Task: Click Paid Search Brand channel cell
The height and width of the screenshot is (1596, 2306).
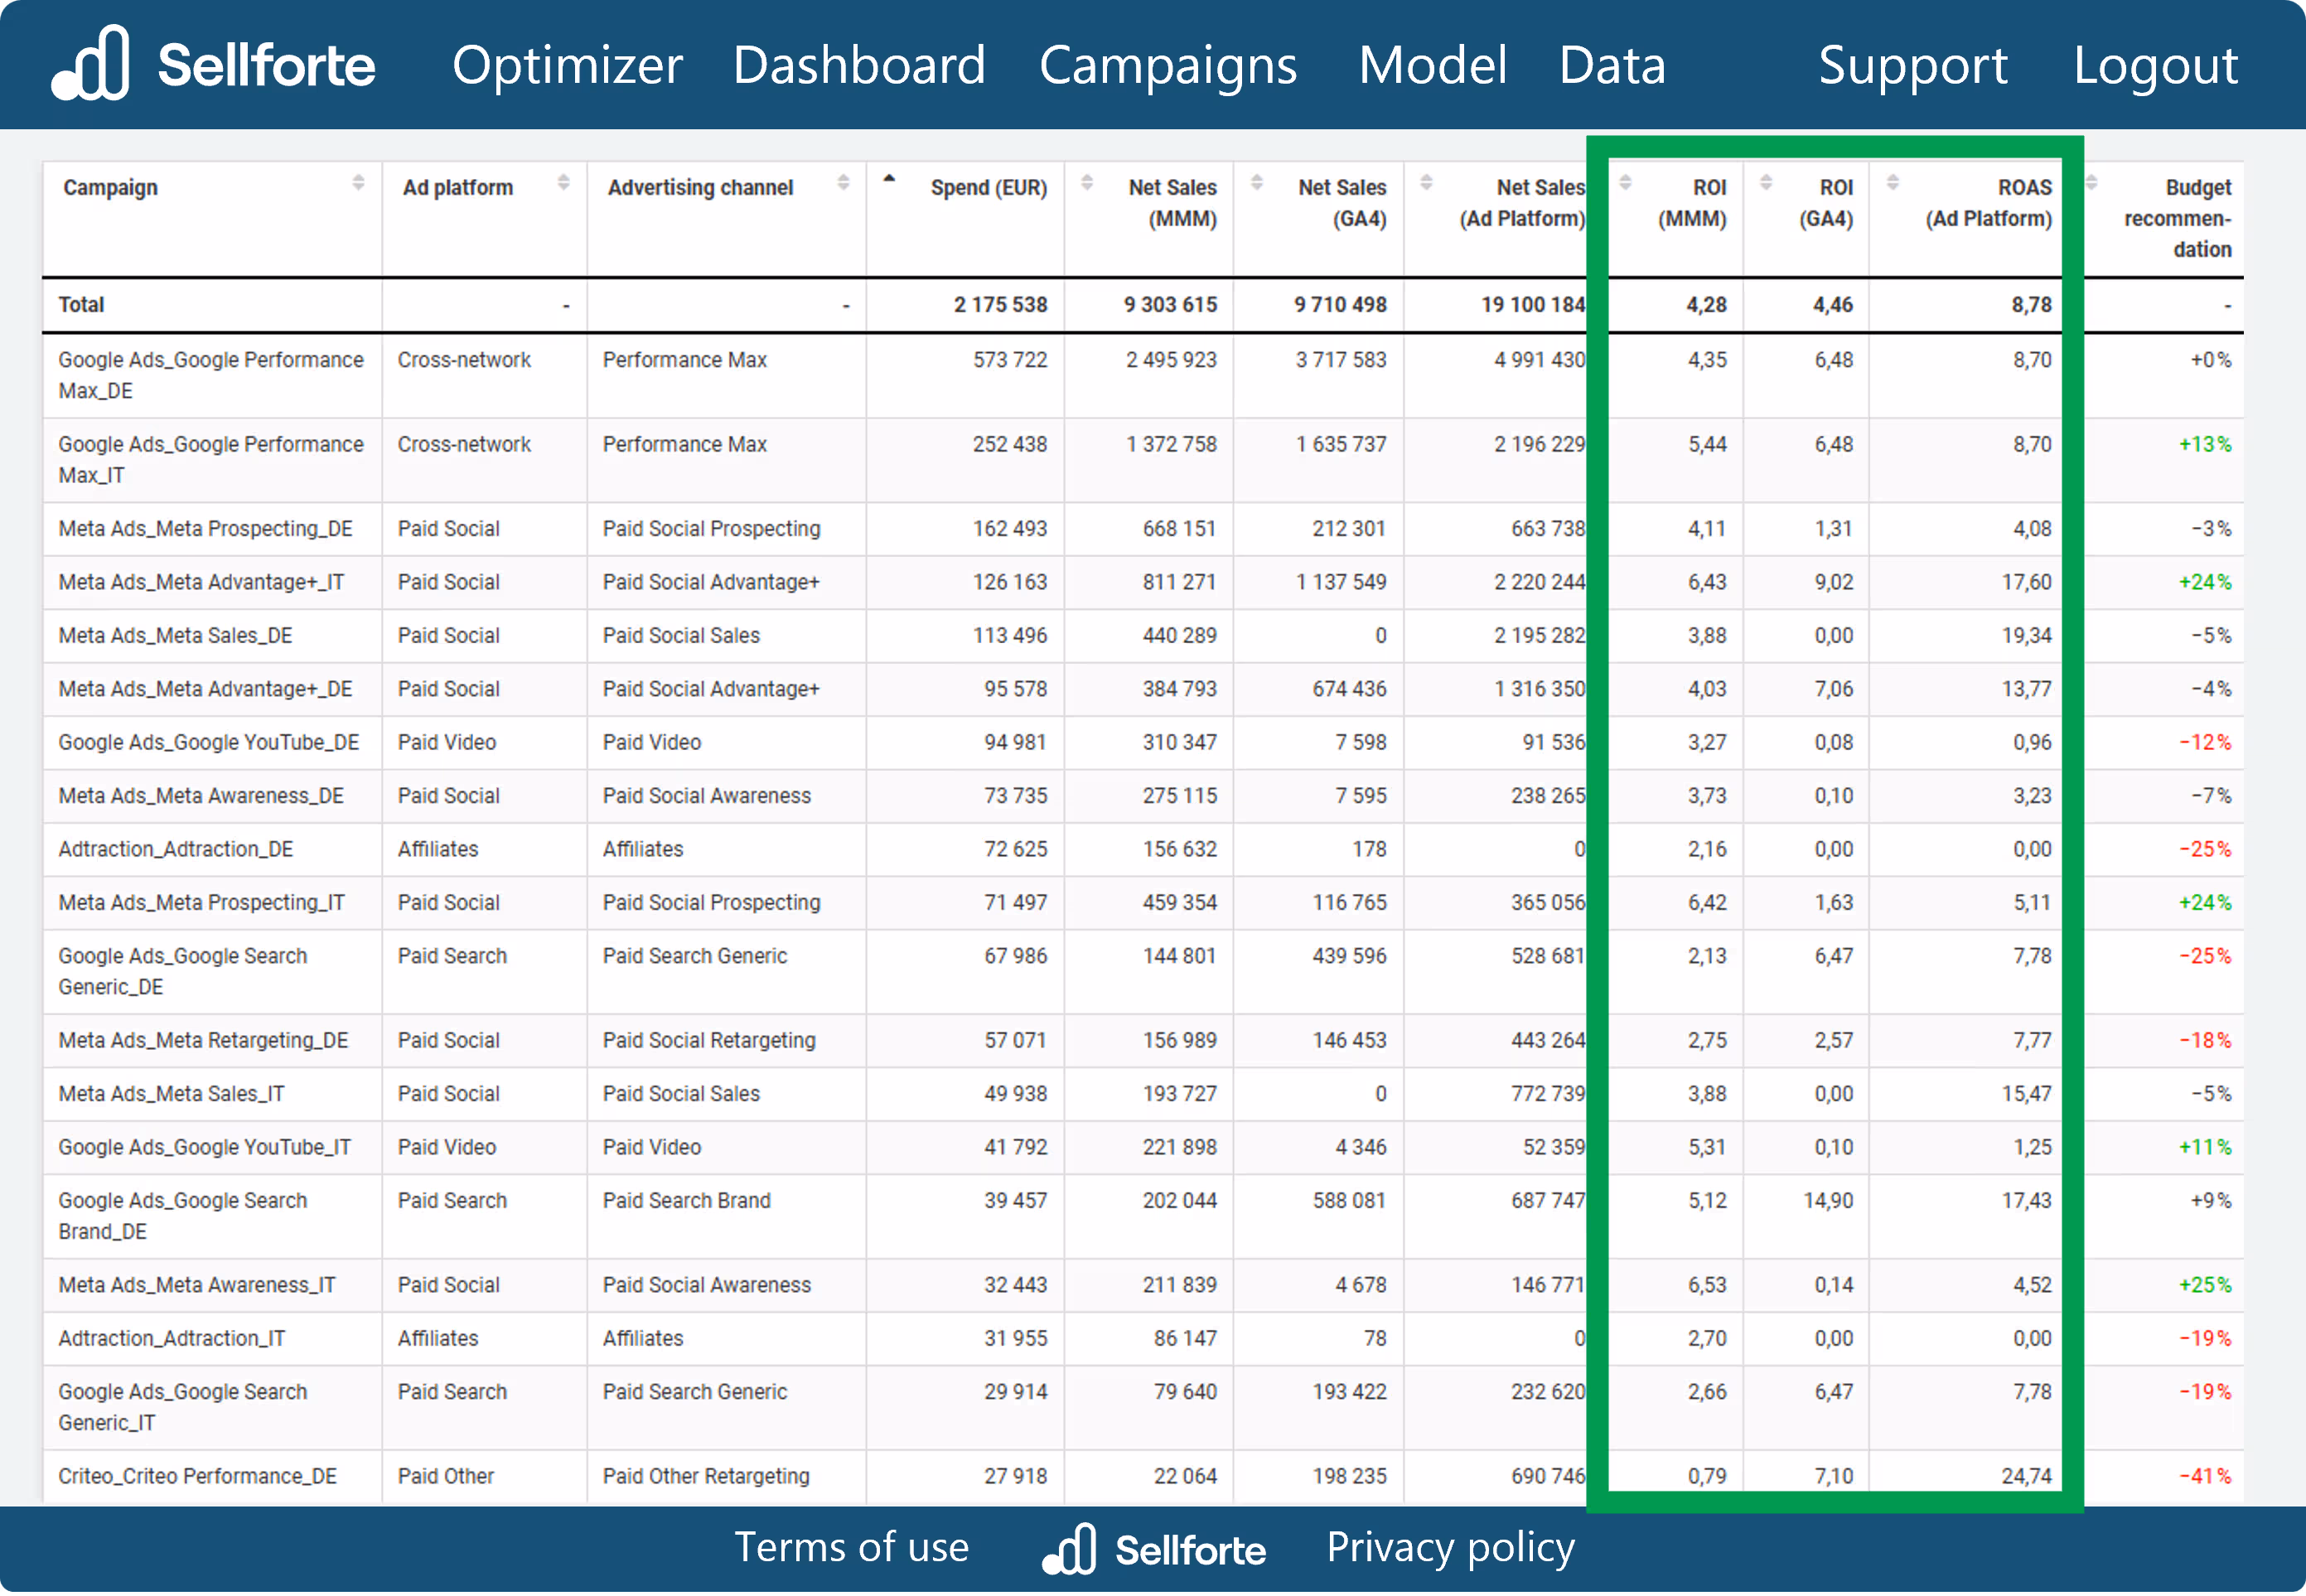Action: tap(687, 1201)
